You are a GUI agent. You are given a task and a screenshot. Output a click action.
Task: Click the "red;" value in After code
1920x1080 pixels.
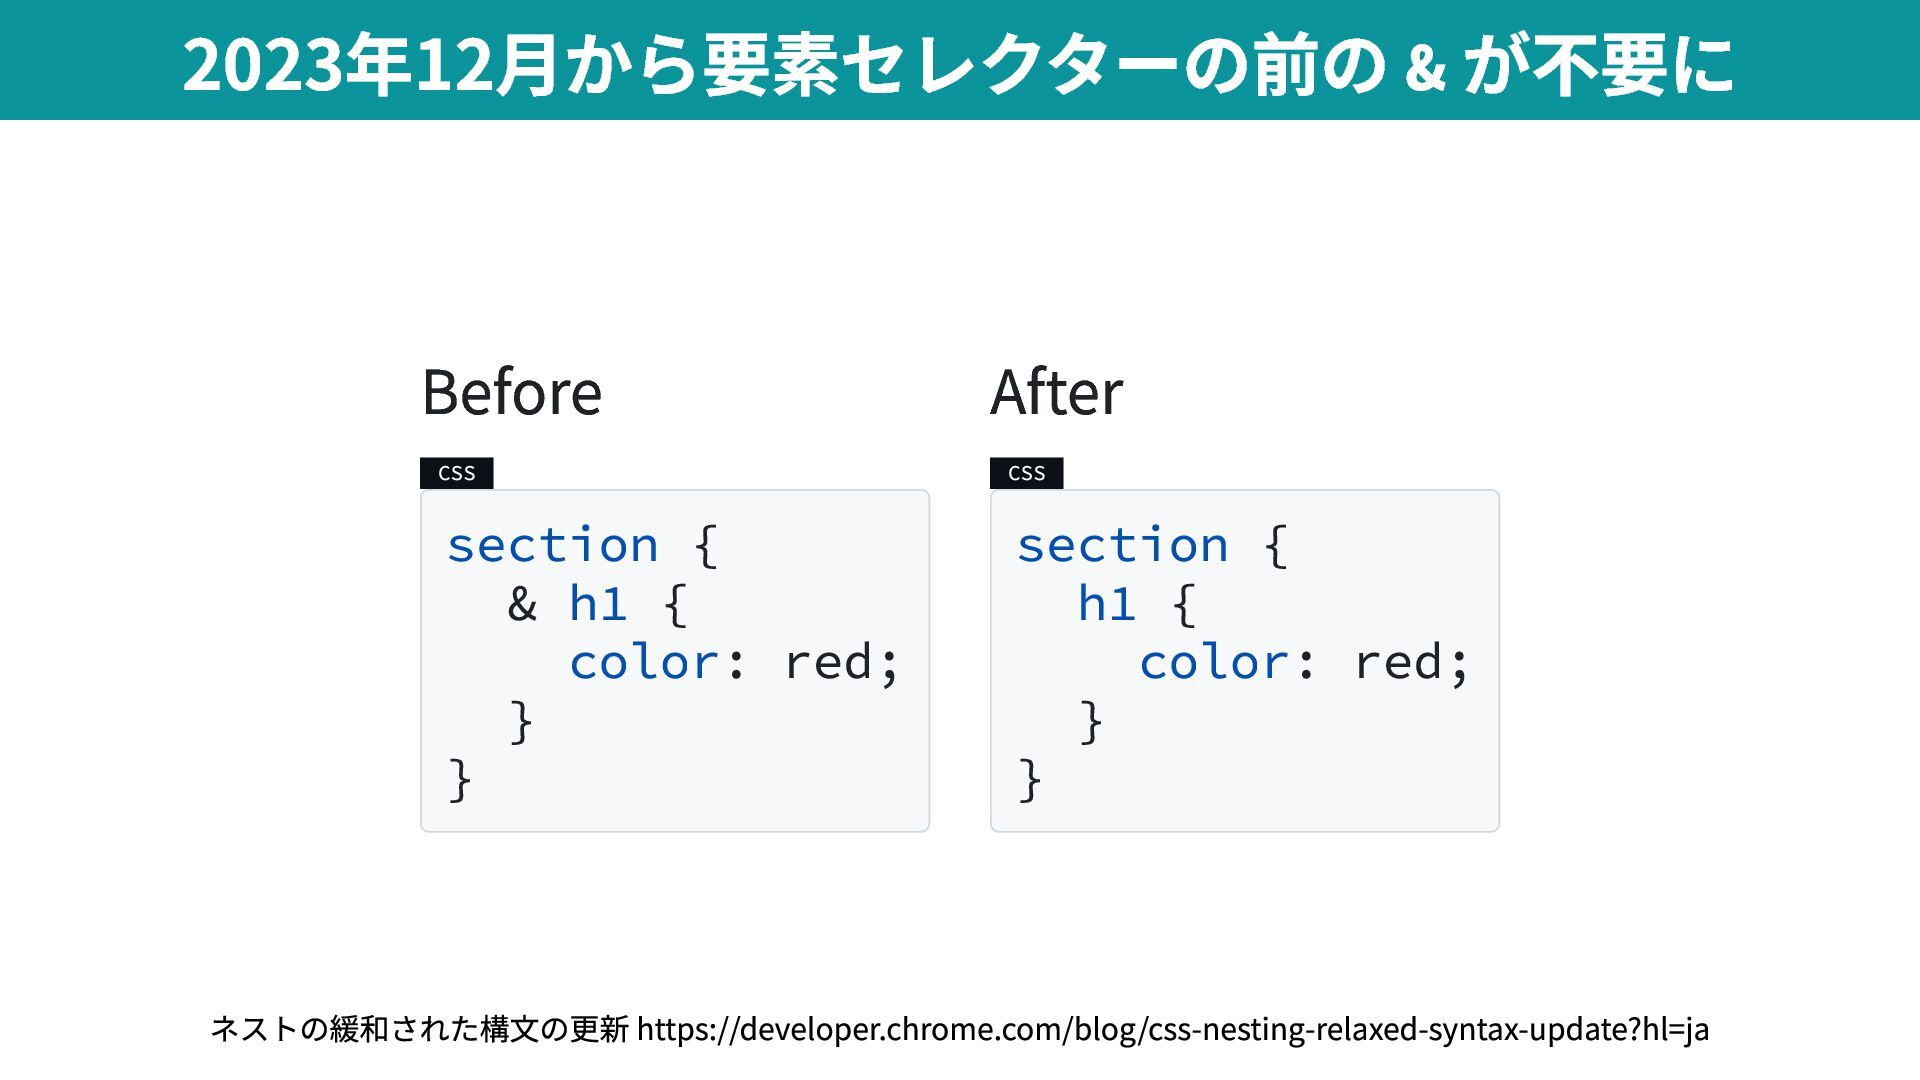[x=1412, y=663]
